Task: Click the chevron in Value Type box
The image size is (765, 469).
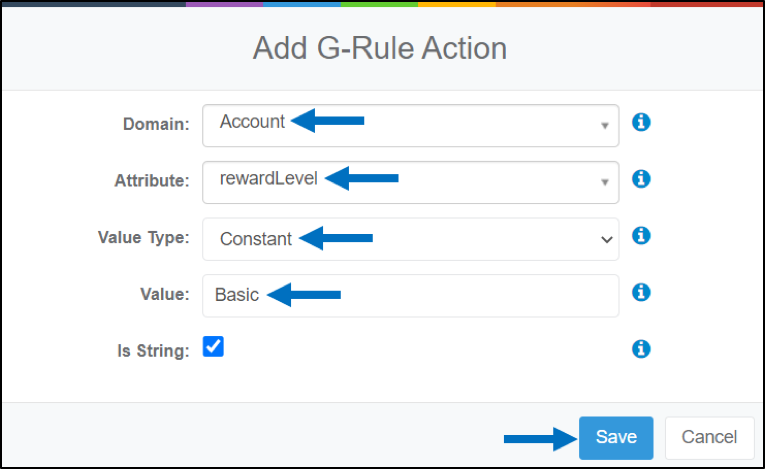Action: [x=606, y=240]
